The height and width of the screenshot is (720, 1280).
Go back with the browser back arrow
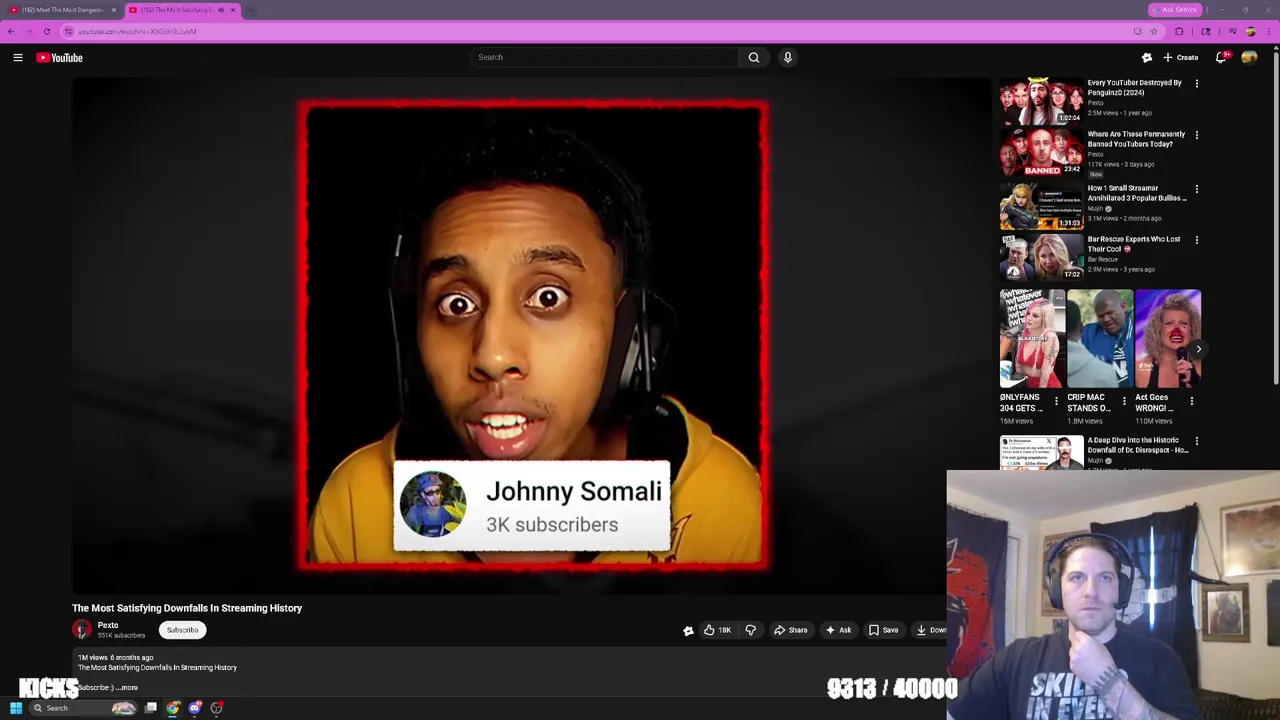click(11, 31)
